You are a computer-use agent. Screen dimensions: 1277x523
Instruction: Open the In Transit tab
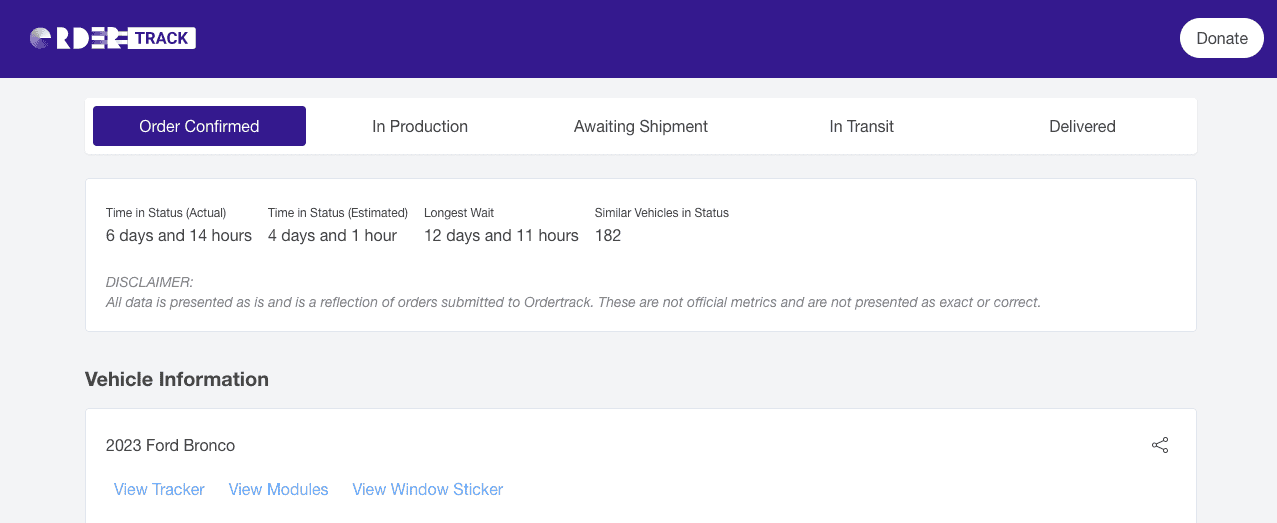click(x=861, y=126)
